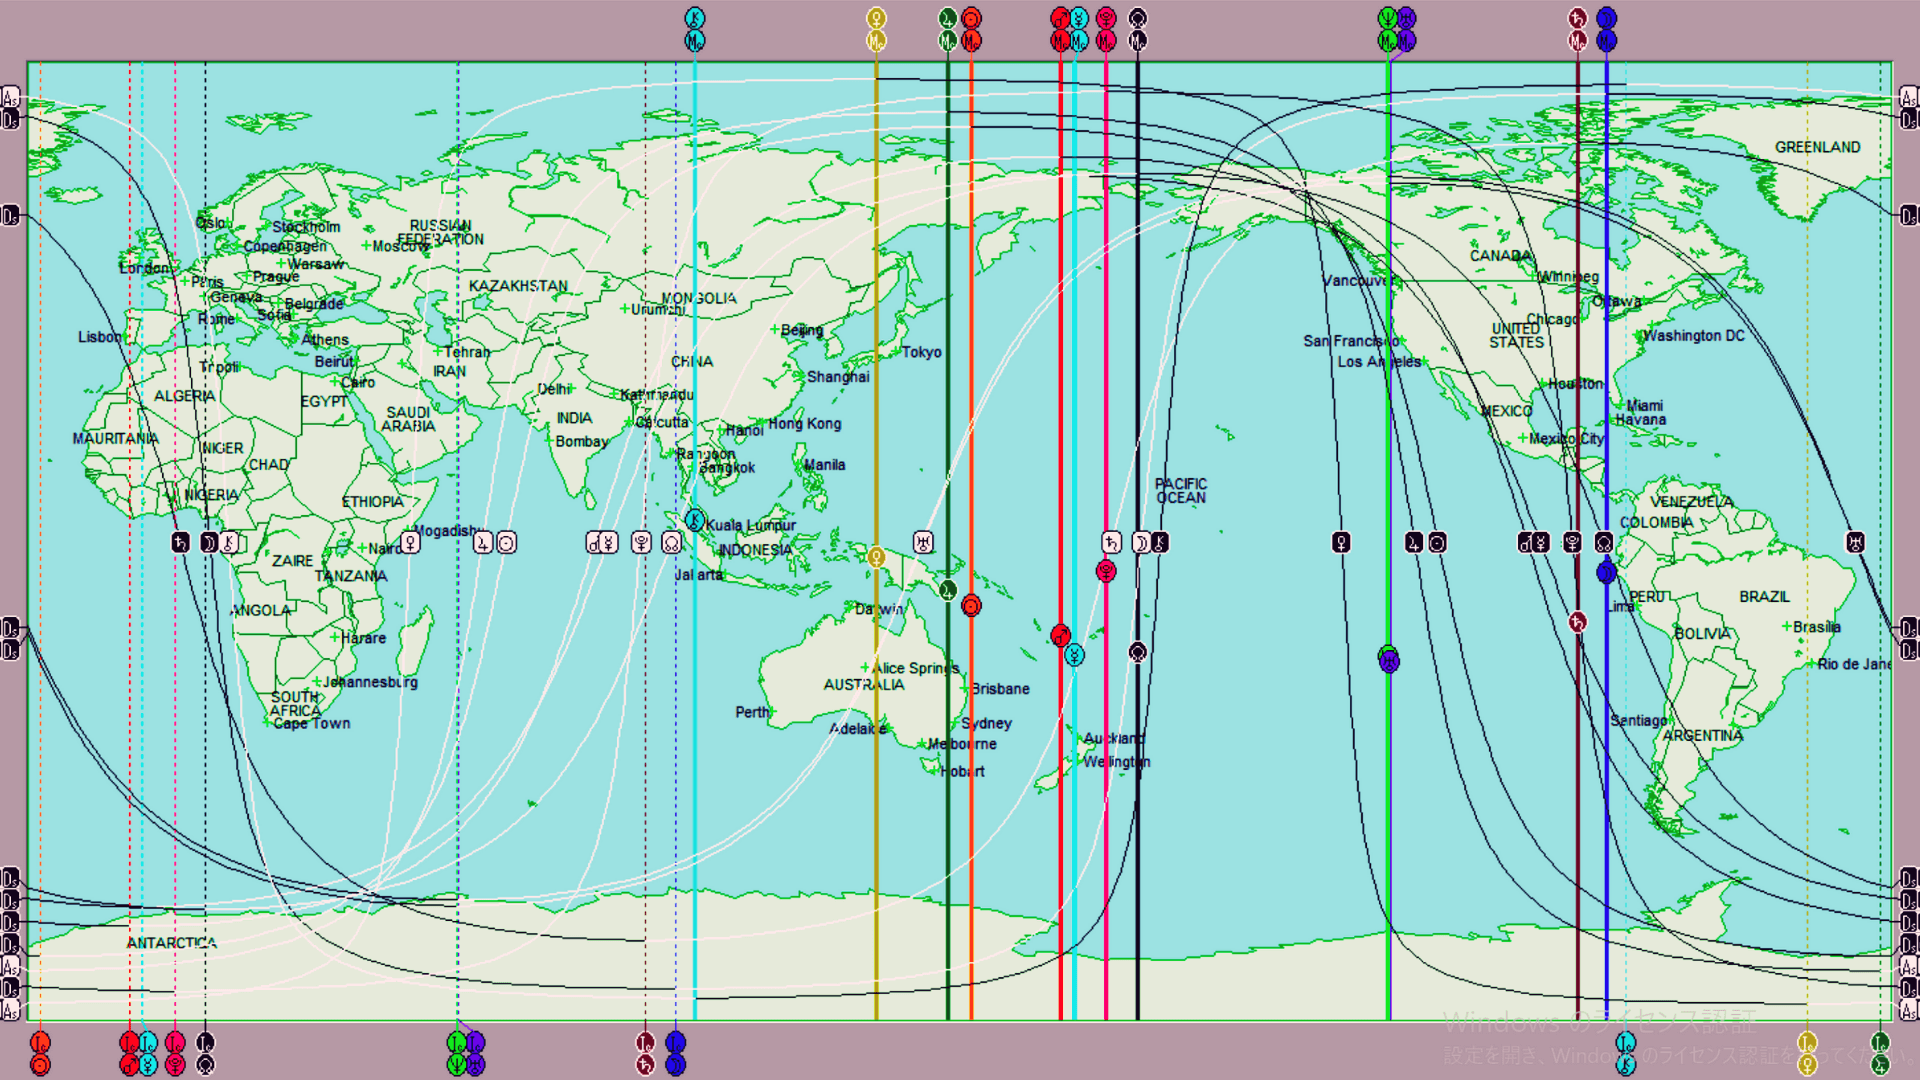
Task: Click the dark Jupiter glyph in east Pacific
Action: coord(1413,542)
